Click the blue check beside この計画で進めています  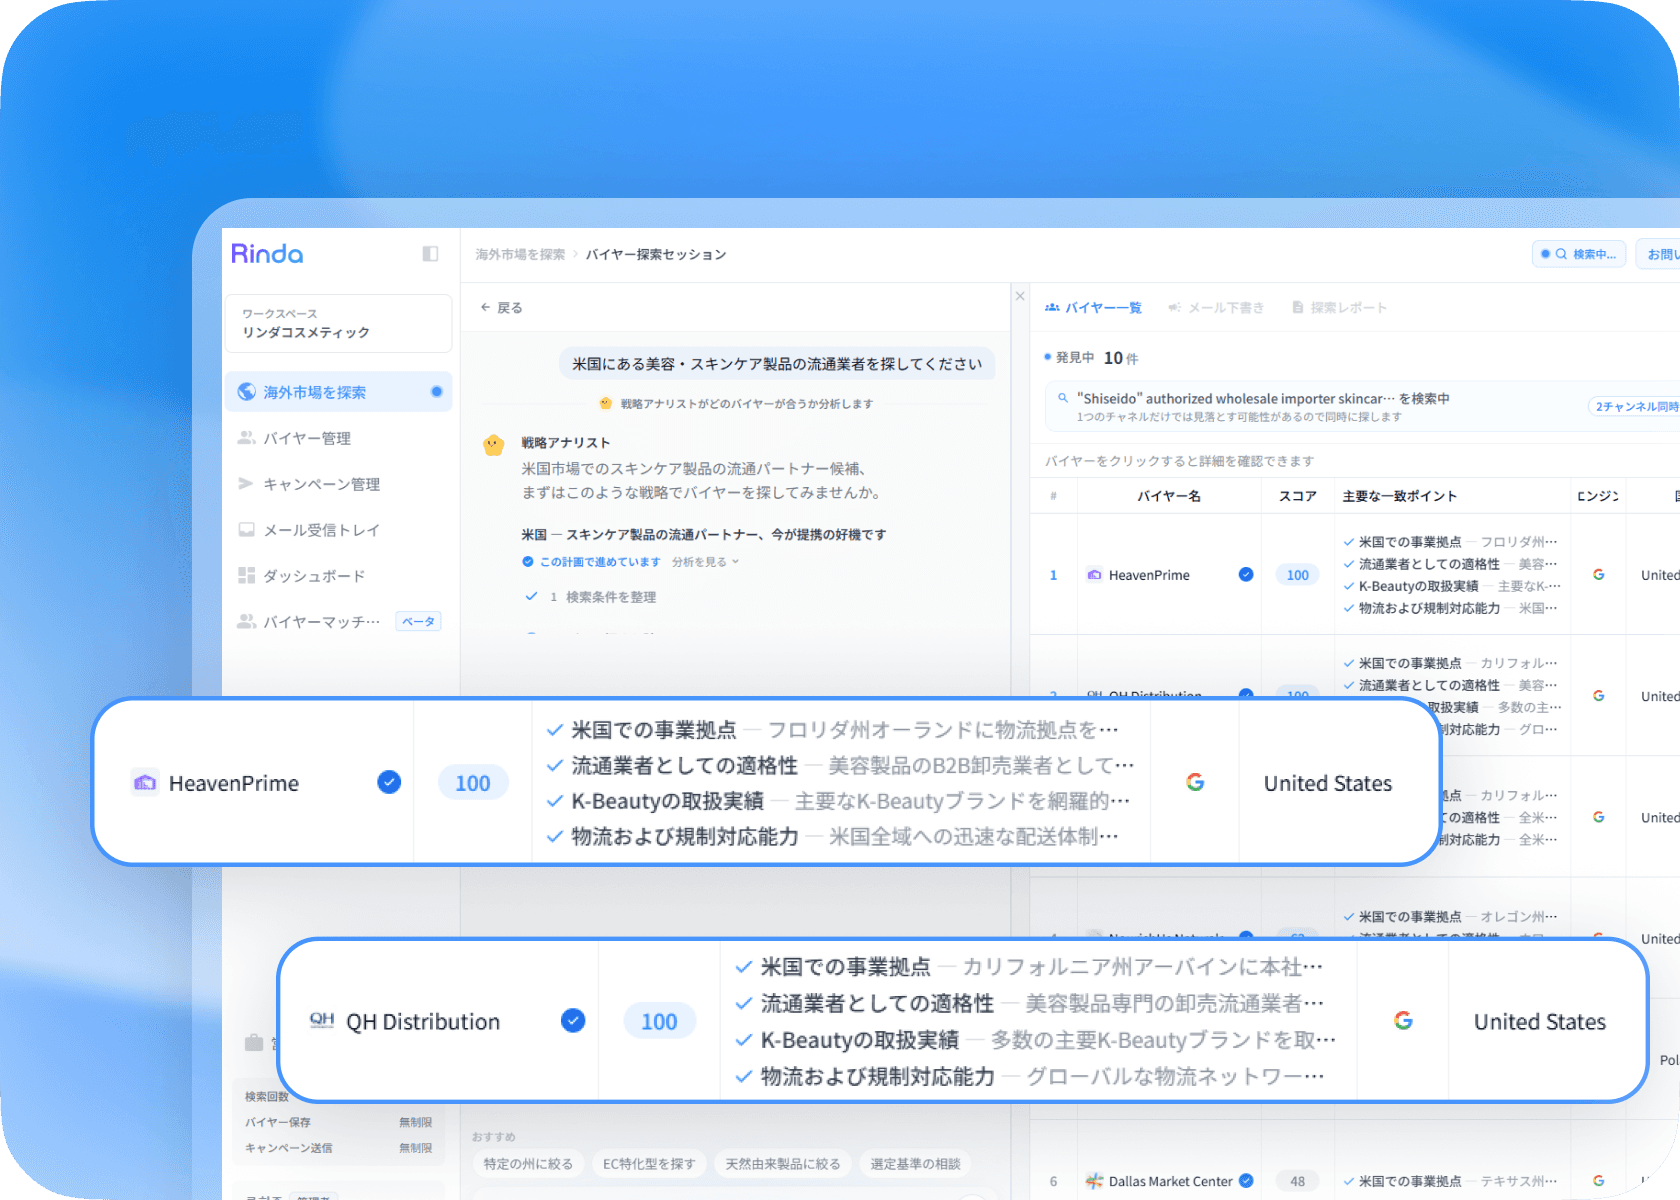pos(528,562)
